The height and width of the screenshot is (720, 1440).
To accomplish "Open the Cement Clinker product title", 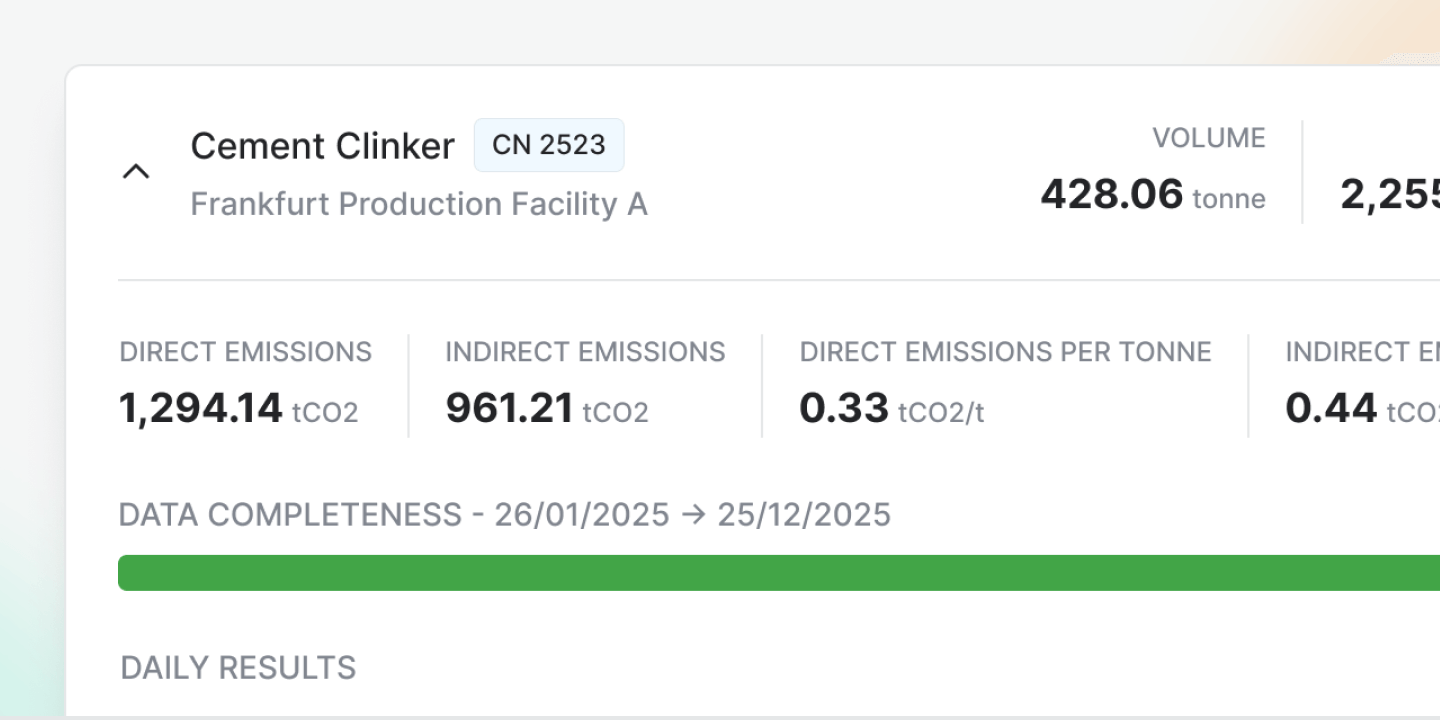I will pyautogui.click(x=322, y=146).
